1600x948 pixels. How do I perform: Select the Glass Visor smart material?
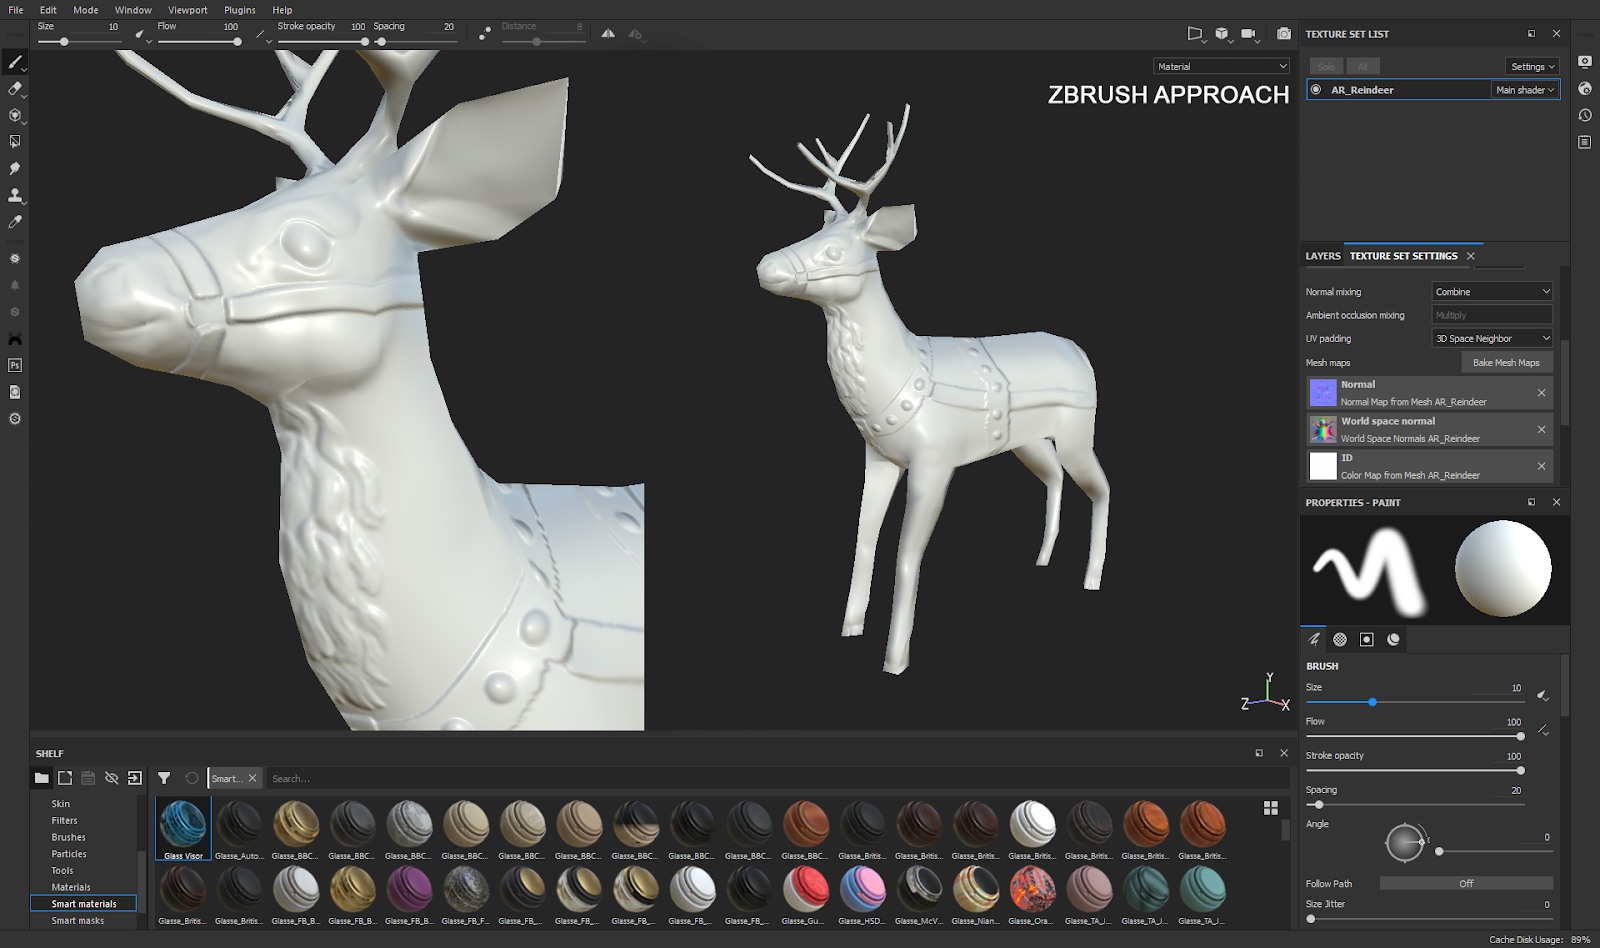(183, 829)
